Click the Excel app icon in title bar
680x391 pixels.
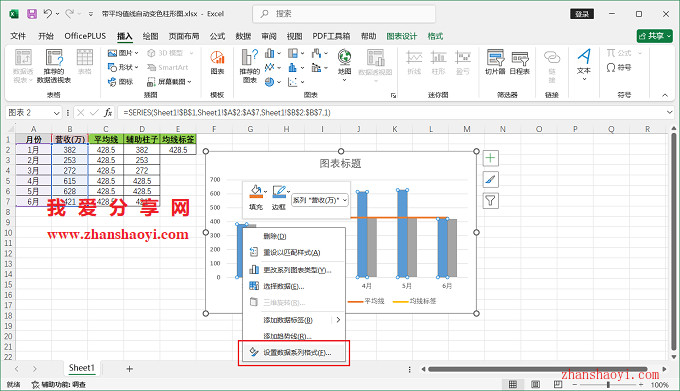point(14,14)
